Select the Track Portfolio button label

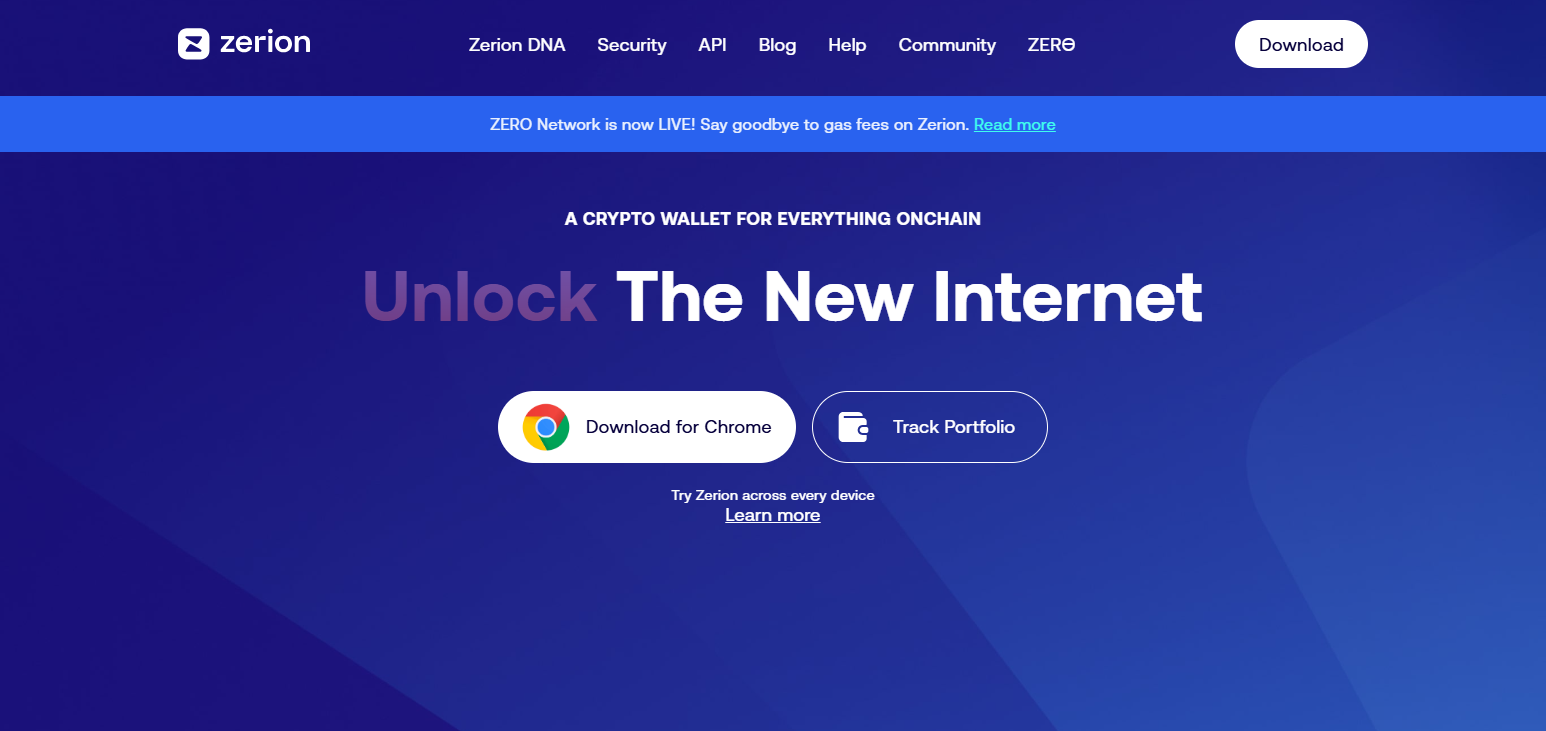tap(953, 427)
